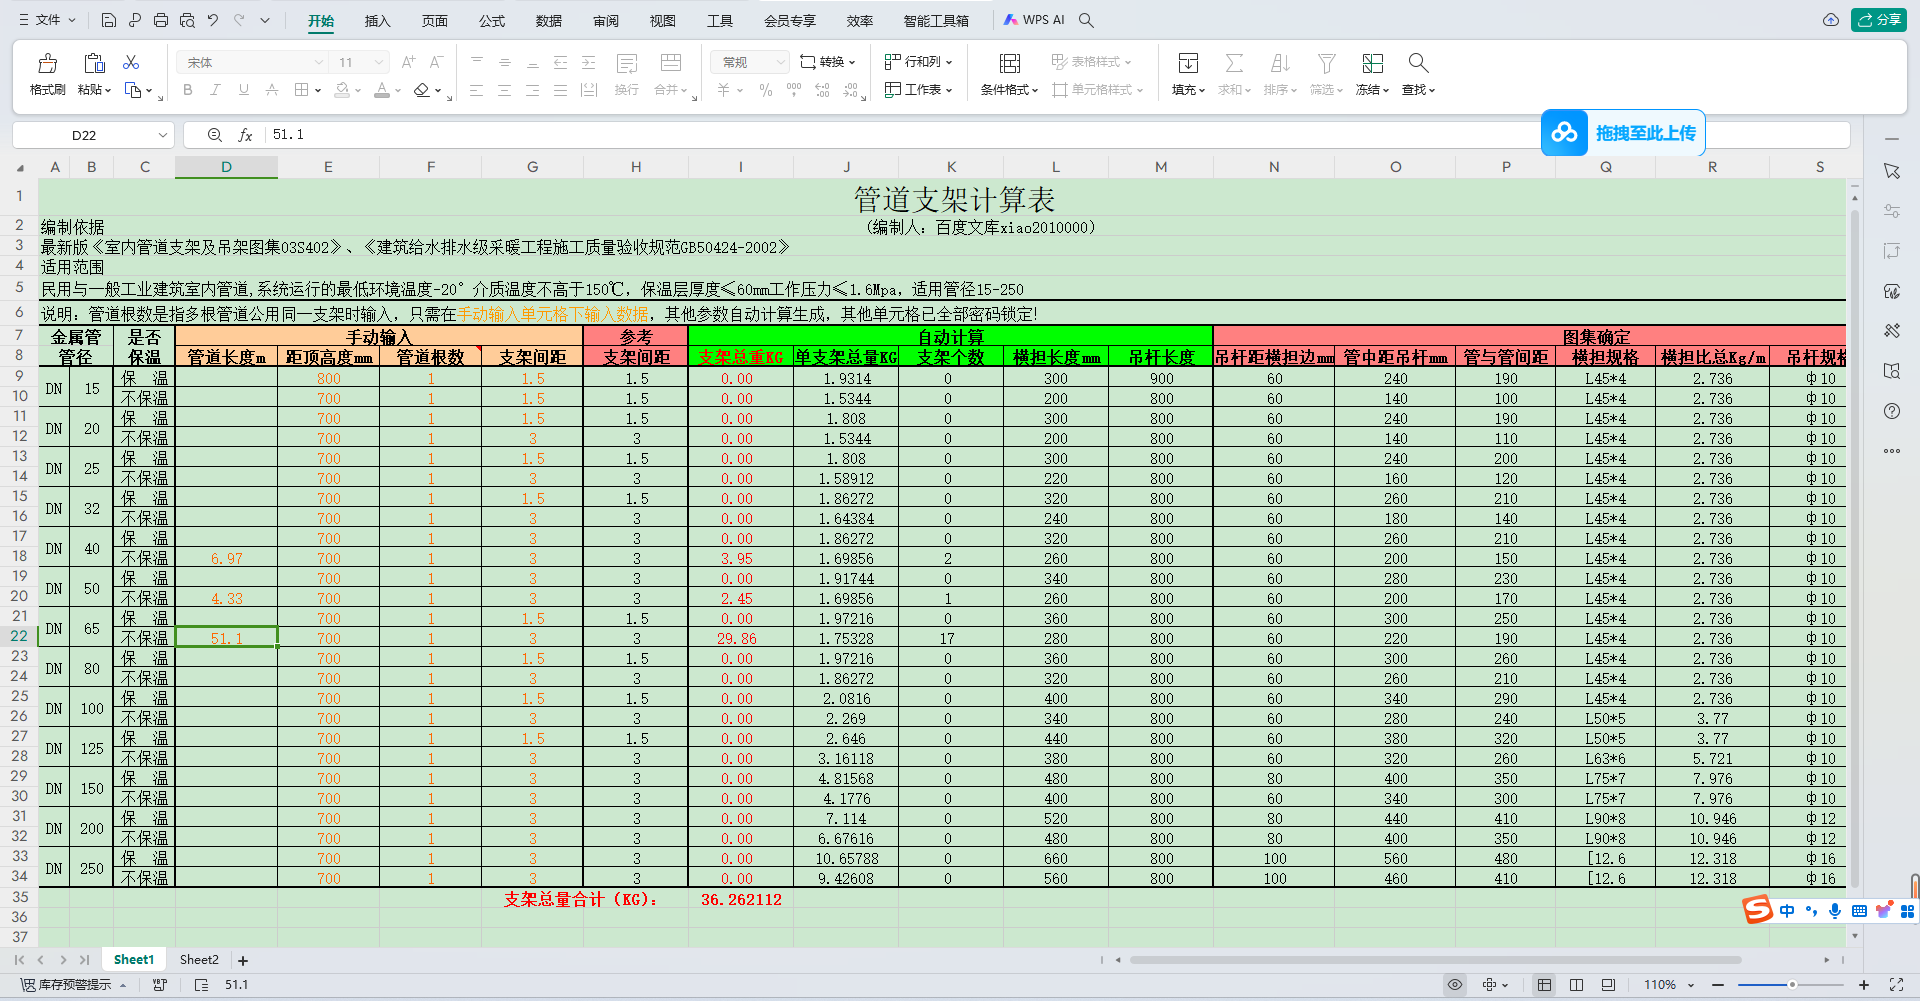Click the Increase indent icon

[589, 62]
